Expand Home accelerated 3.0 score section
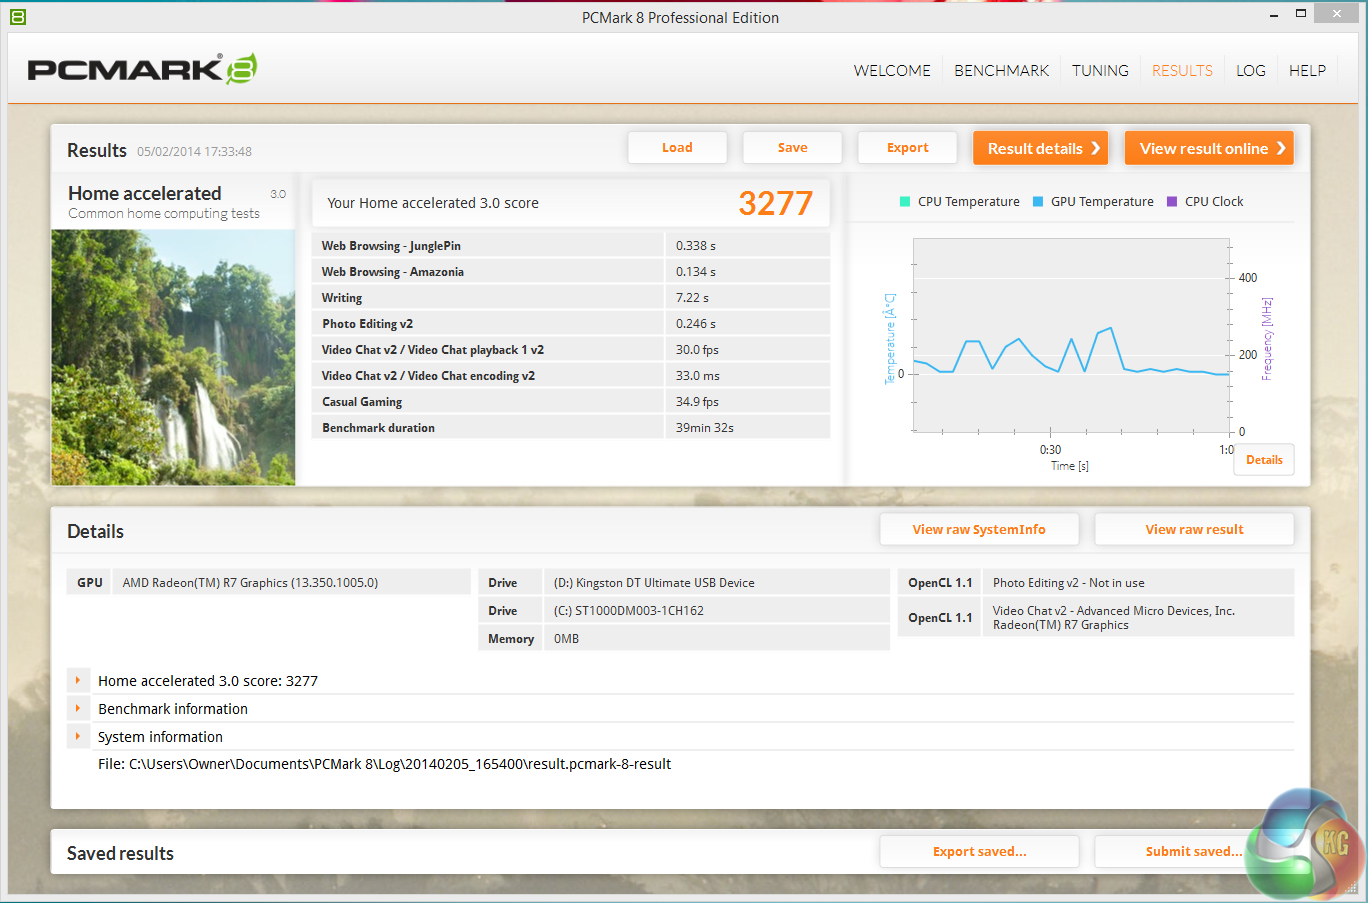1368x903 pixels. coord(78,681)
